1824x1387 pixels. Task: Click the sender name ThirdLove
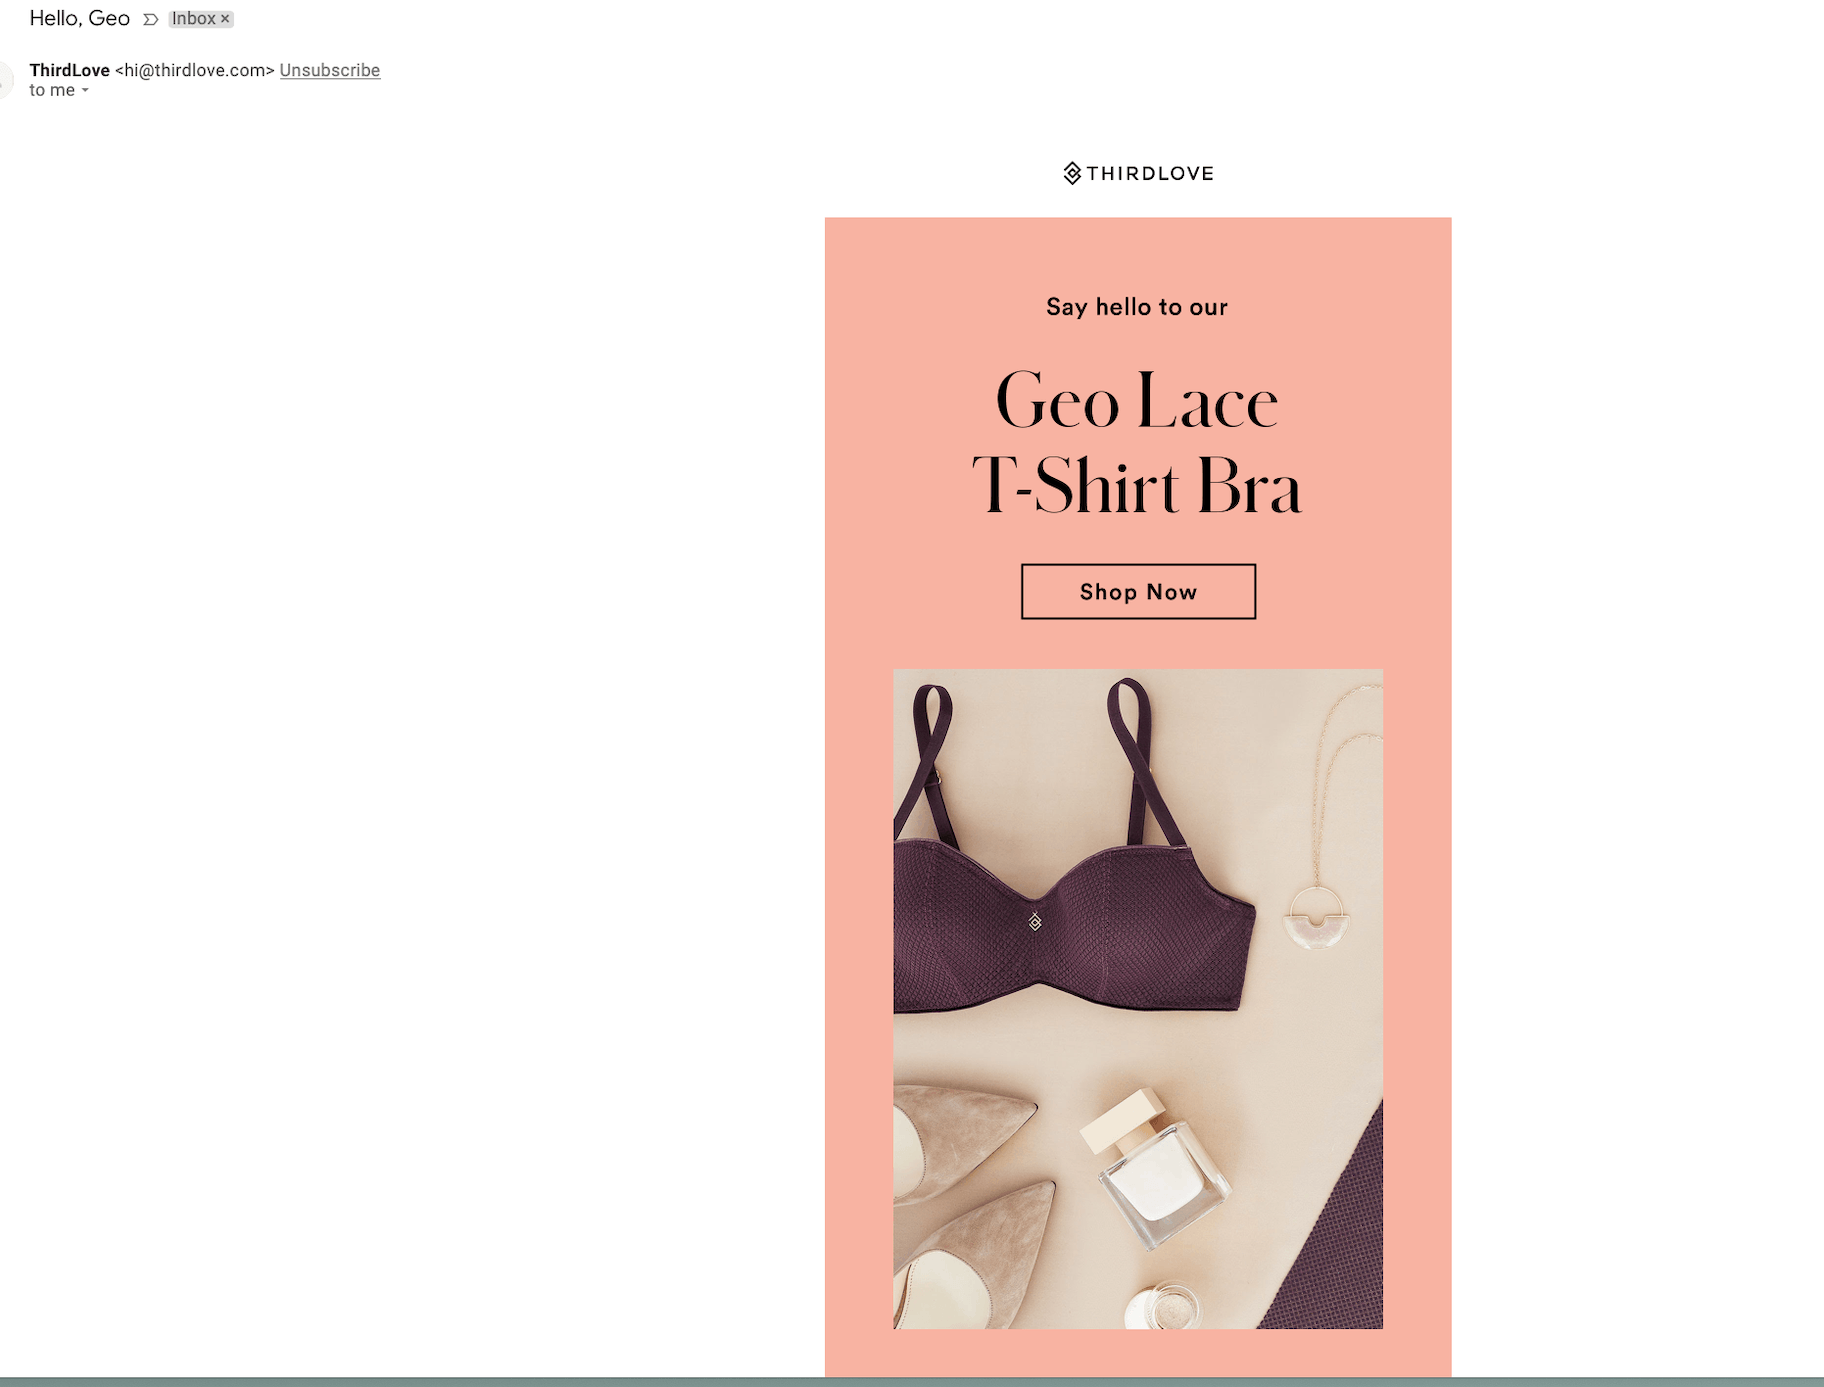[69, 70]
